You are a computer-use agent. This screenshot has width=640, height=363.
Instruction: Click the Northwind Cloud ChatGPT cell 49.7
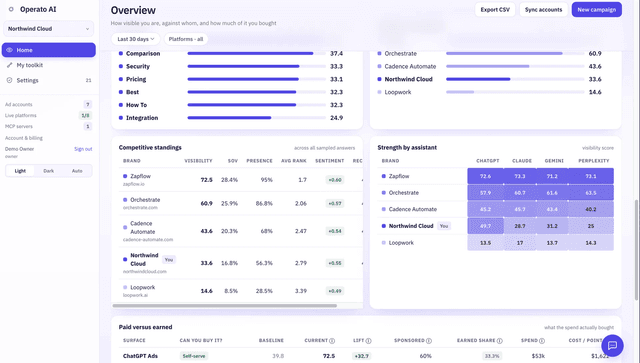(x=485, y=226)
